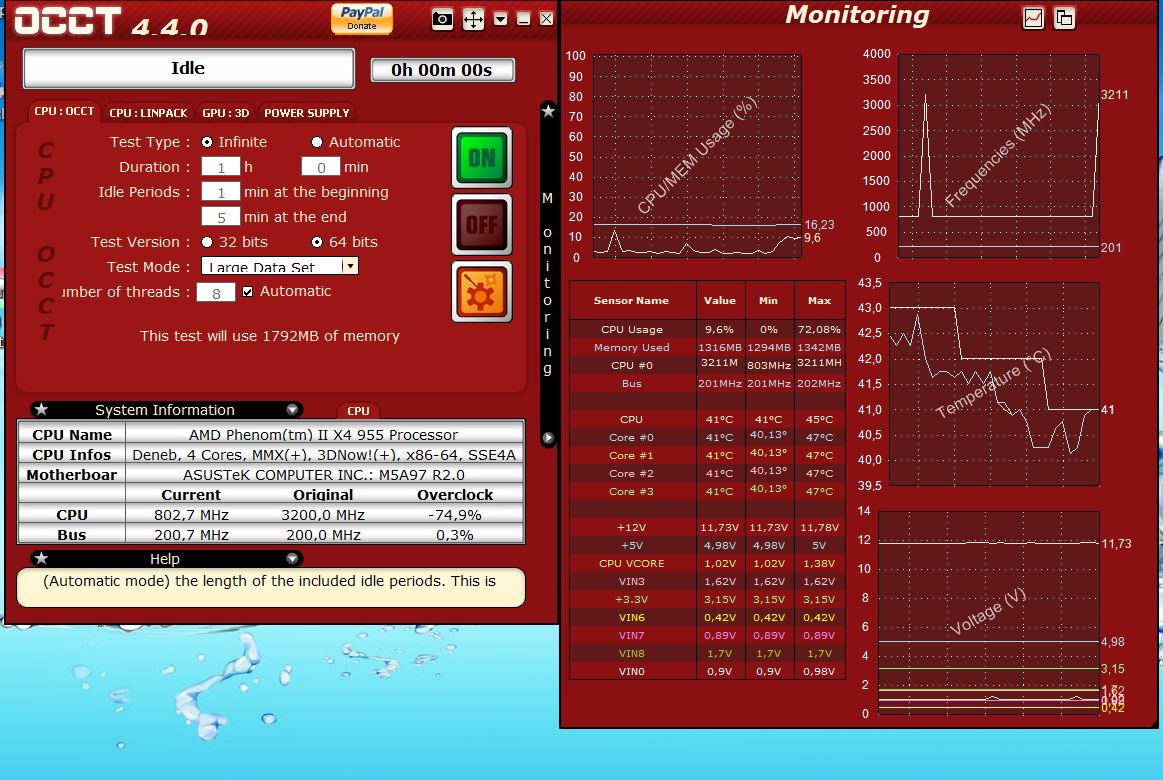The width and height of the screenshot is (1163, 780).
Task: Select the Infinite test type
Action: [x=207, y=142]
